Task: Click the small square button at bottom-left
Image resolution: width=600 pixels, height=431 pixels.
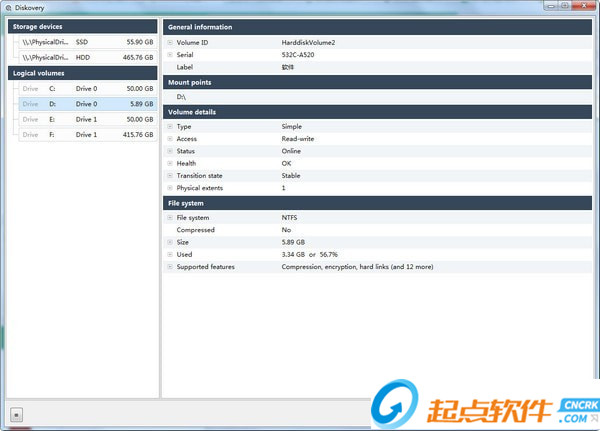Action: click(x=16, y=415)
